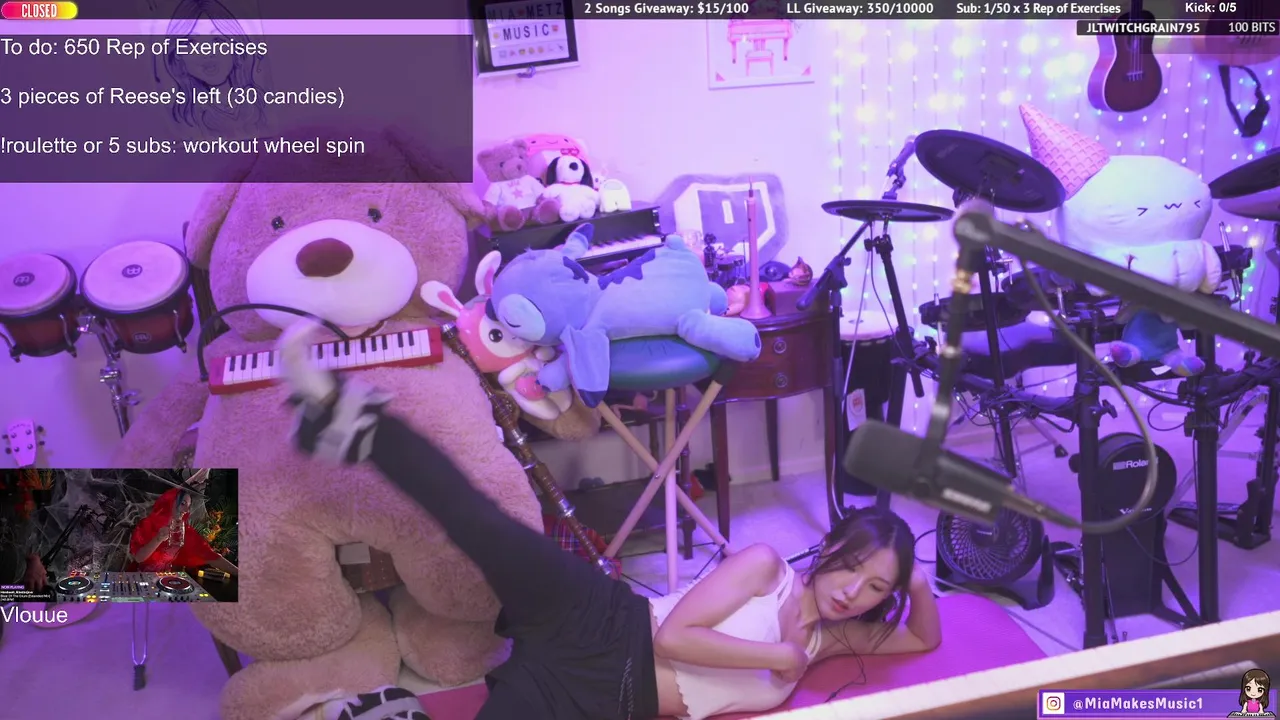Click the Vlouue channel name
Viewport: 1280px width, 720px height.
[34, 615]
